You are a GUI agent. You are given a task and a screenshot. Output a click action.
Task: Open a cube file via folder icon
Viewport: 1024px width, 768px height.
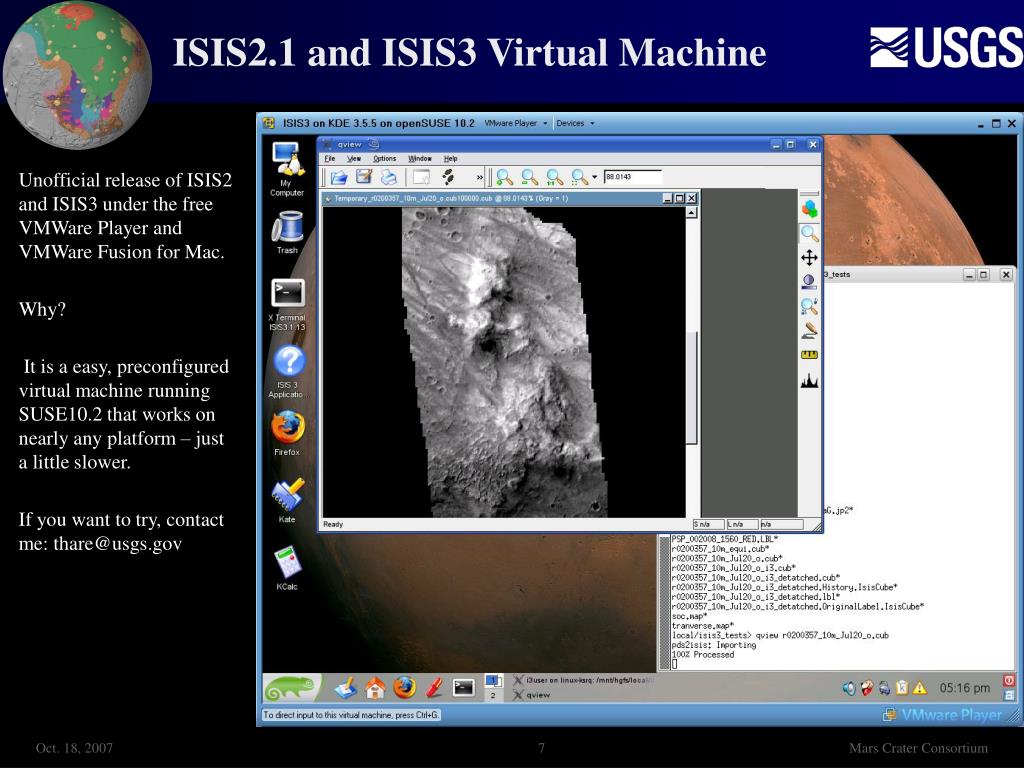(338, 177)
